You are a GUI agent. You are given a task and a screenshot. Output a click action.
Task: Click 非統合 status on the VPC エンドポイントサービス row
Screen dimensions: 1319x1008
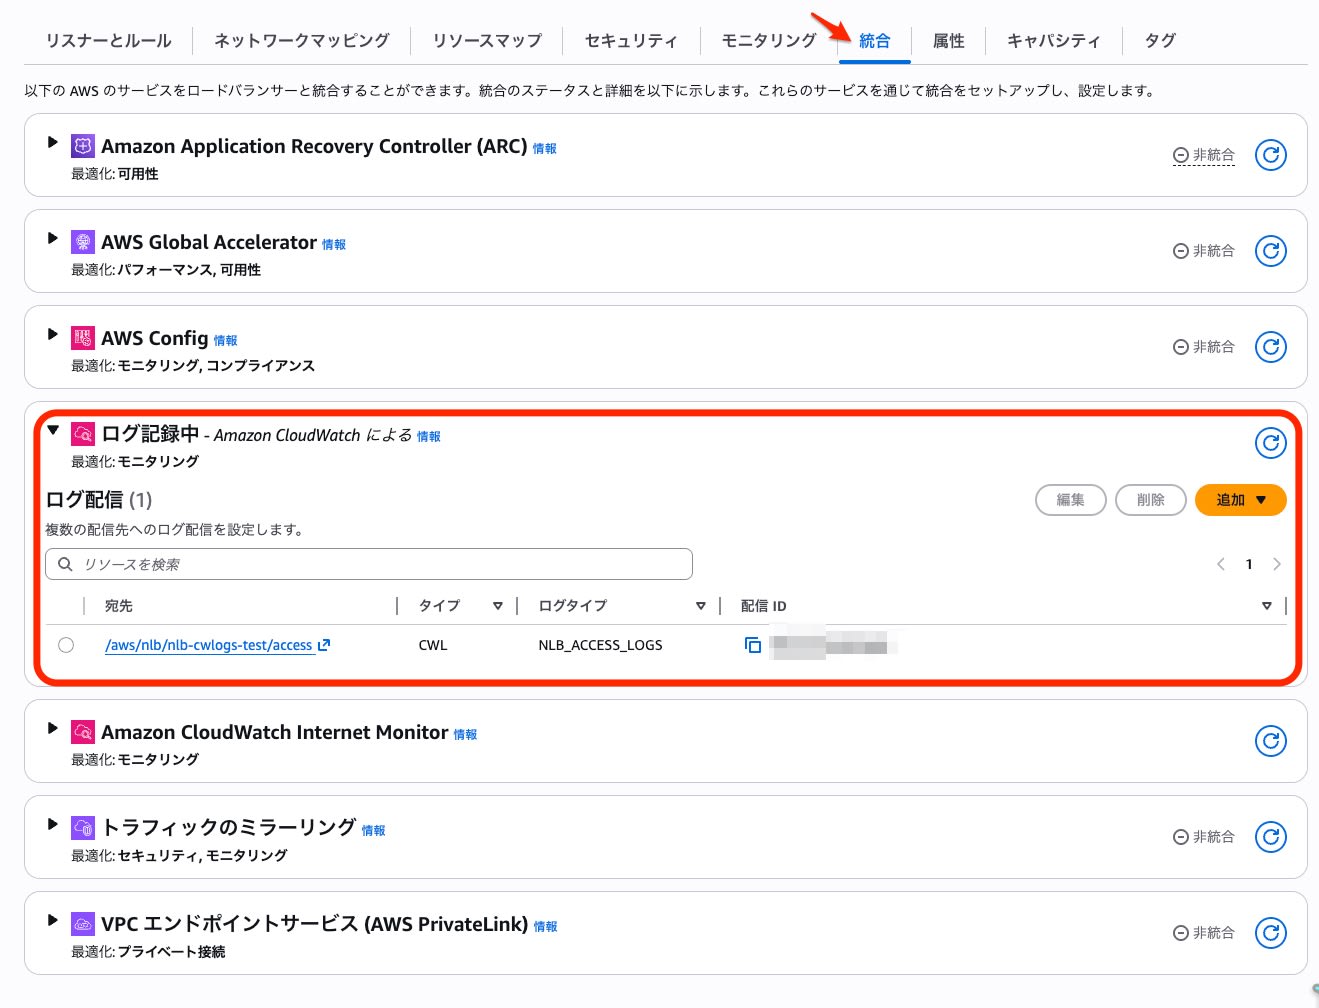1204,933
